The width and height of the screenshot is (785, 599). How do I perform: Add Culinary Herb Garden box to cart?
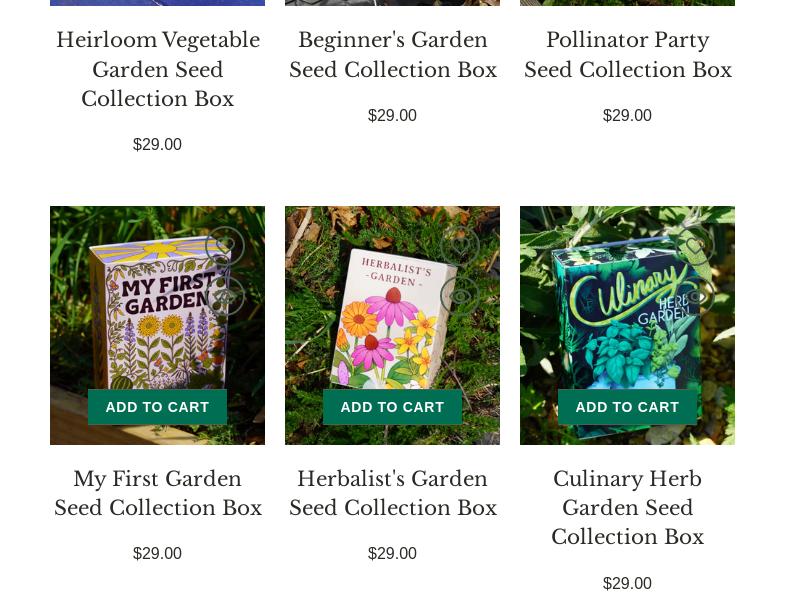[627, 407]
